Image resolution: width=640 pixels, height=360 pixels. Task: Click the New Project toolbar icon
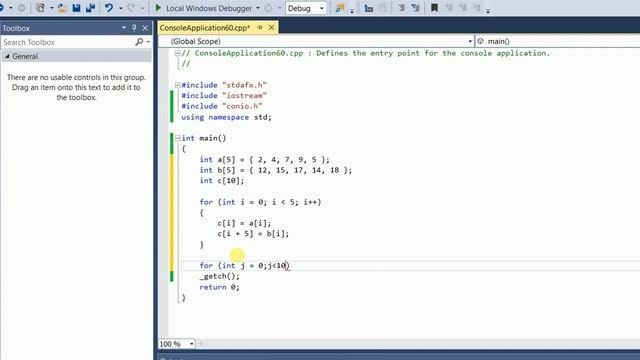[x=40, y=8]
